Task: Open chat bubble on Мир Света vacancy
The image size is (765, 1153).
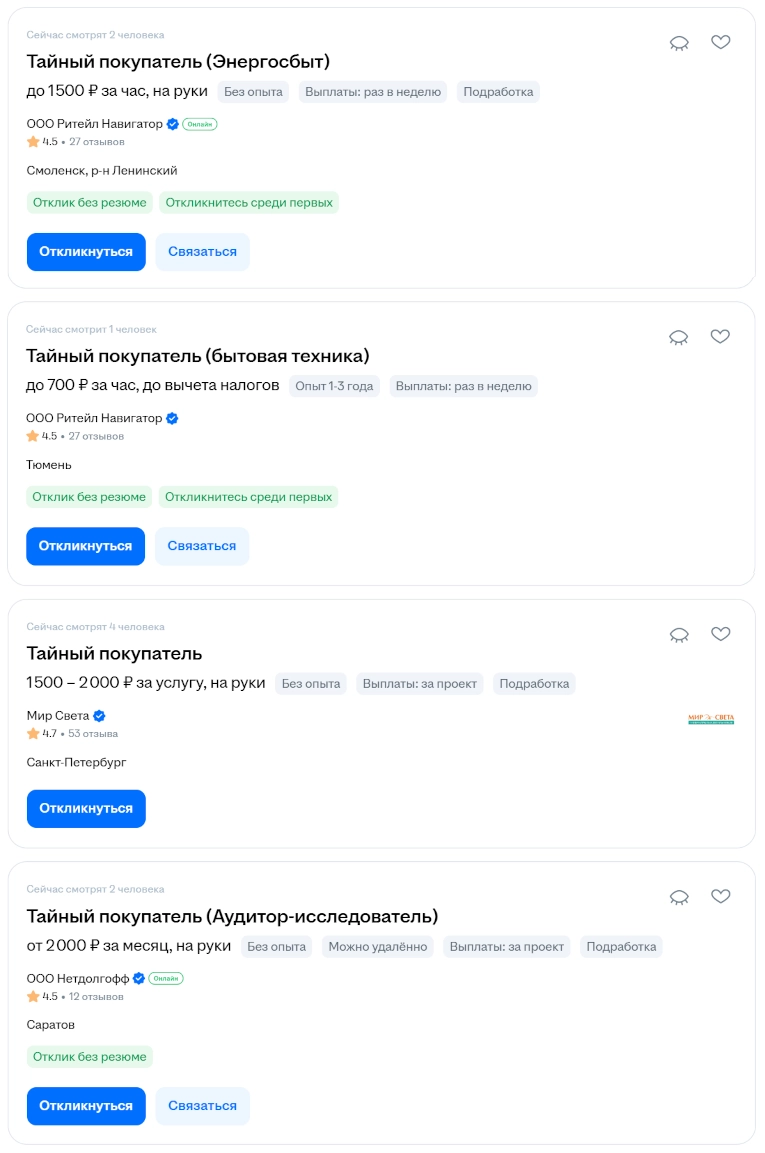Action: pyautogui.click(x=679, y=635)
